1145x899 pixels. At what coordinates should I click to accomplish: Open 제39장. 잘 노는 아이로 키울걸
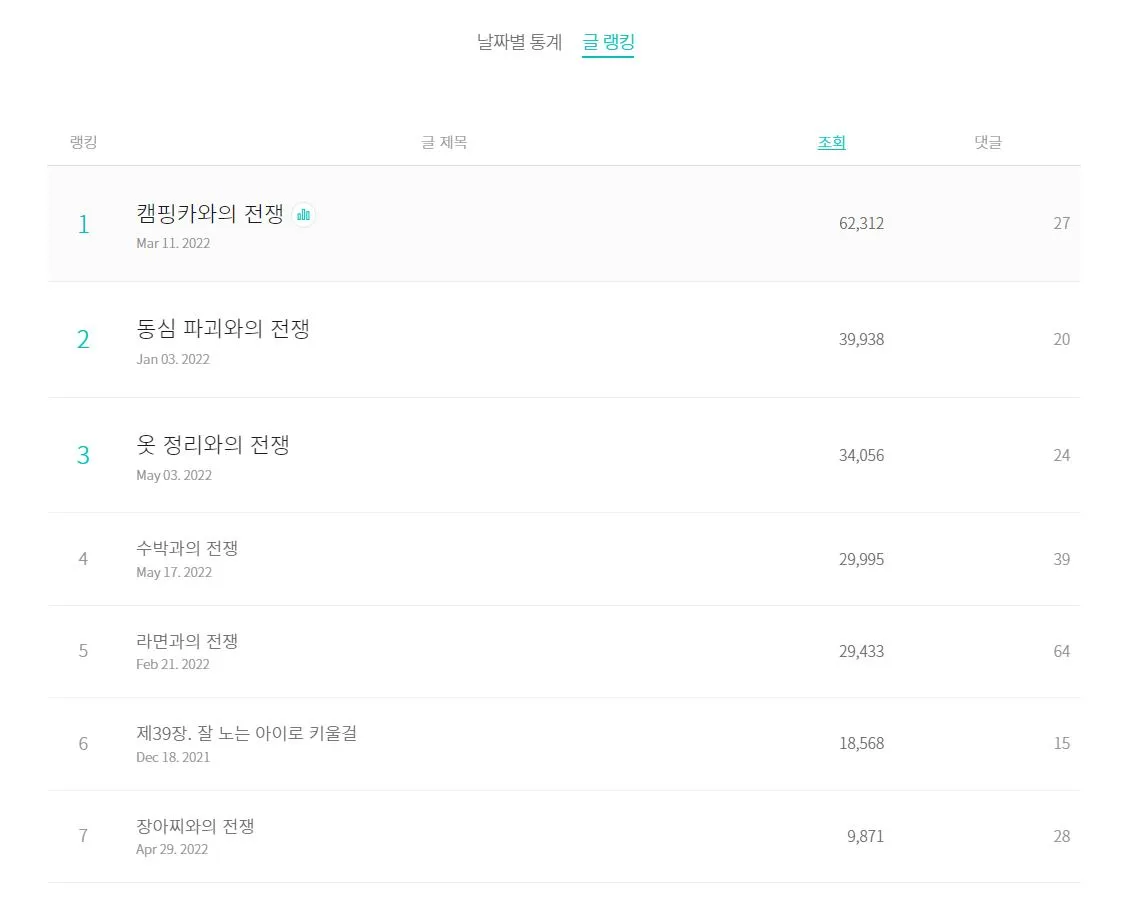point(246,733)
